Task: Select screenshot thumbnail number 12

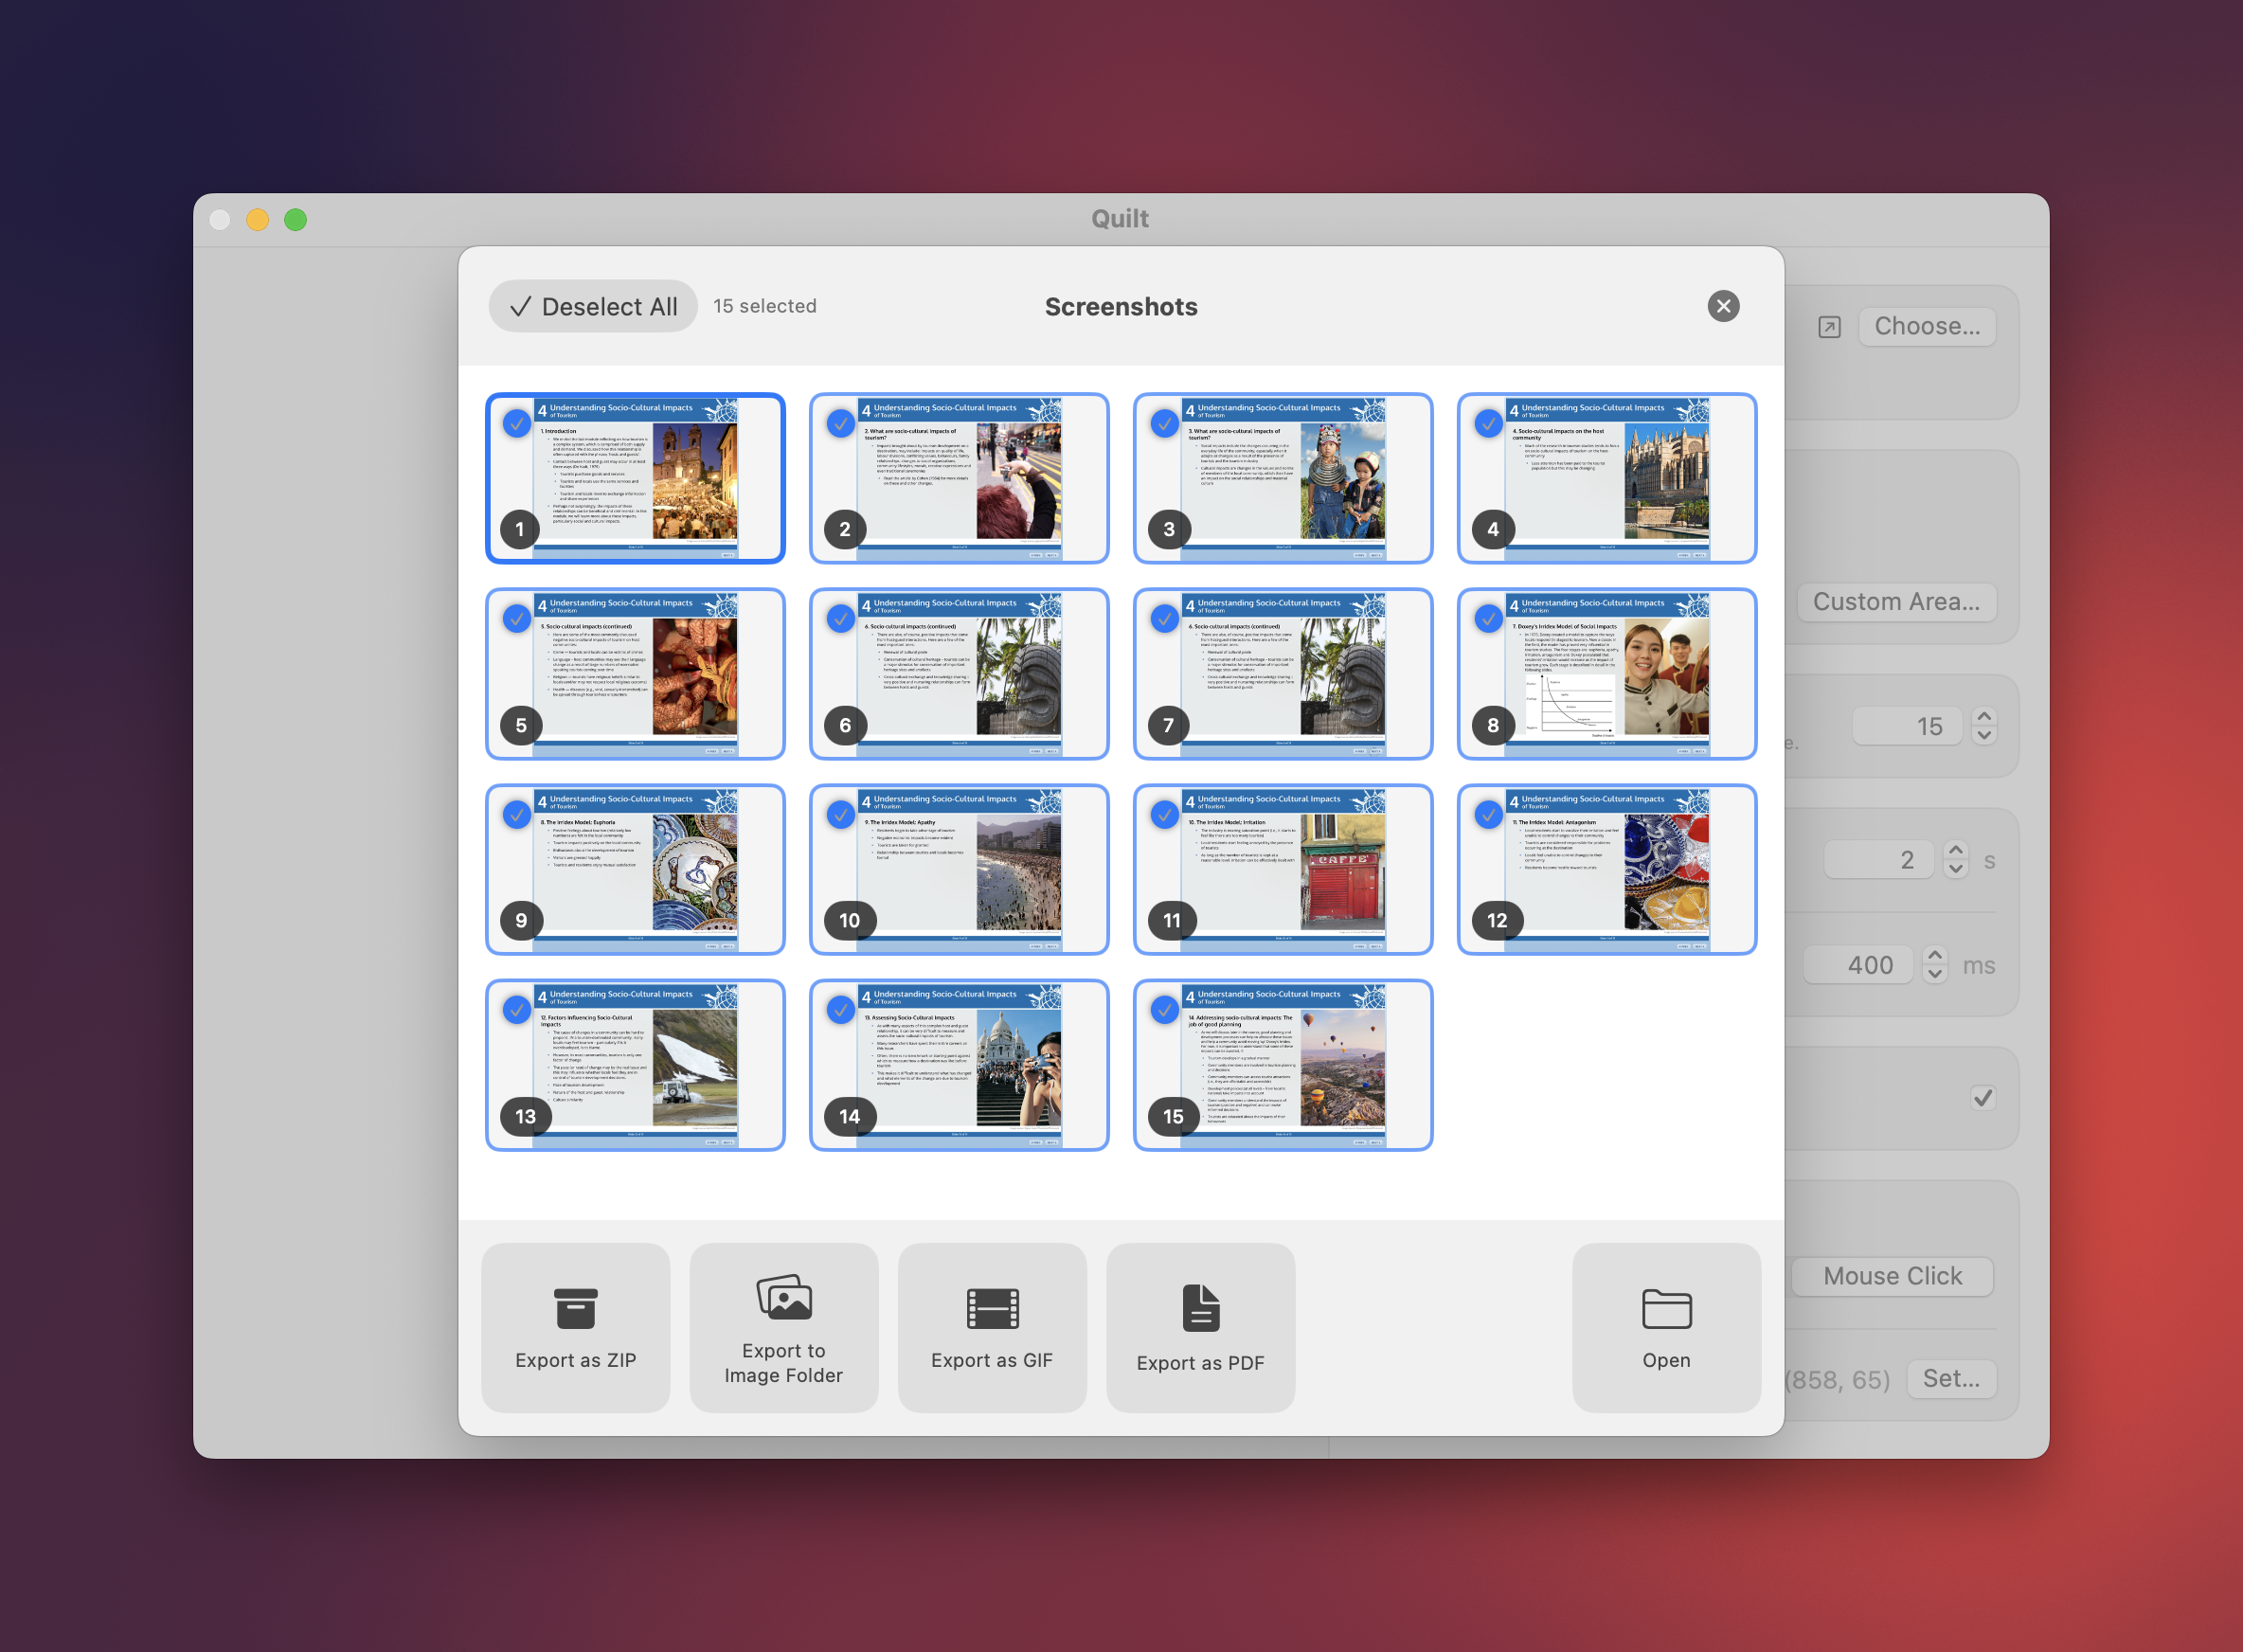Action: tap(1606, 869)
